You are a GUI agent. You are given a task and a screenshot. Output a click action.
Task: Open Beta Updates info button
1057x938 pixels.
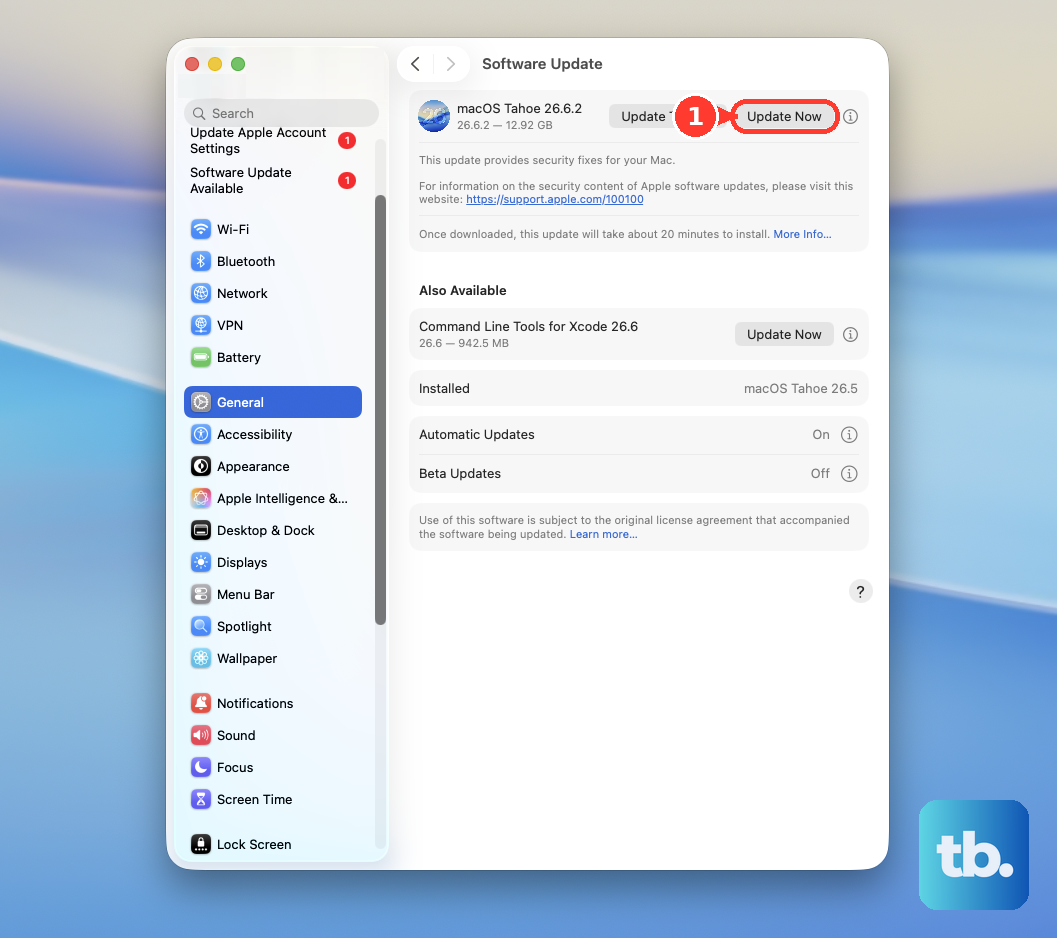coord(849,473)
